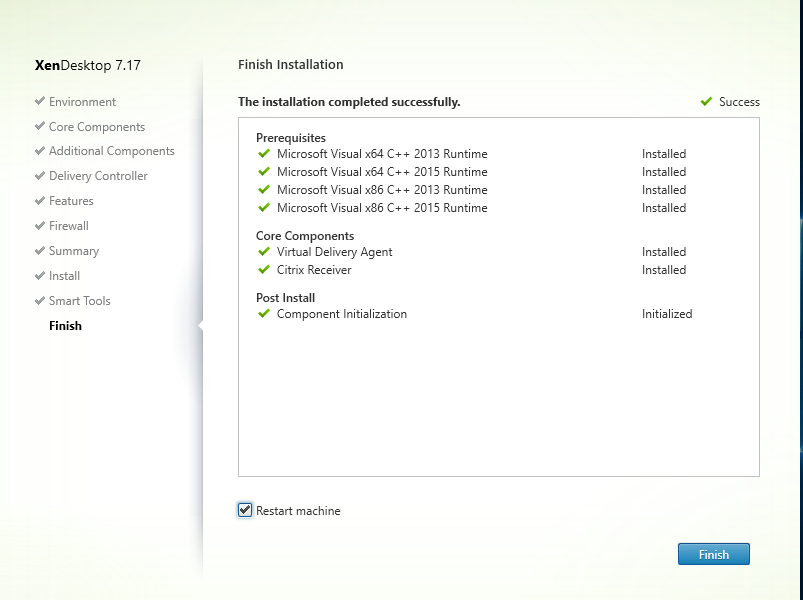Click Installed status for Virtual Delivery Agent

tap(664, 252)
